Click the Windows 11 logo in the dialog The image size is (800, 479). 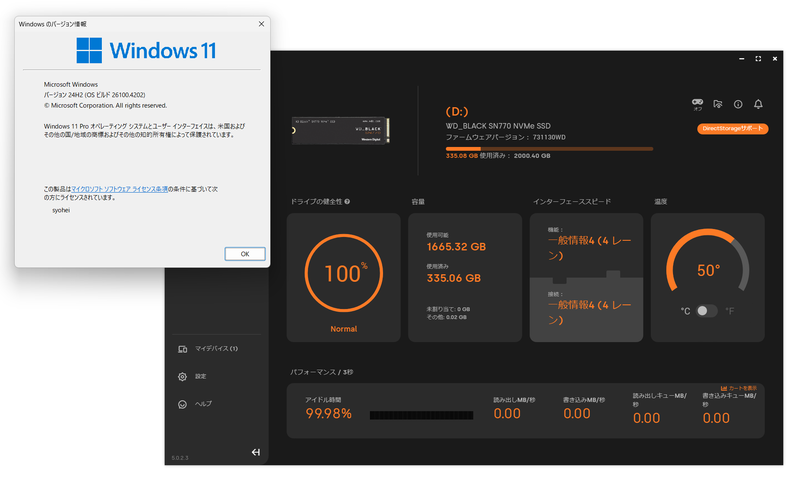coord(146,51)
